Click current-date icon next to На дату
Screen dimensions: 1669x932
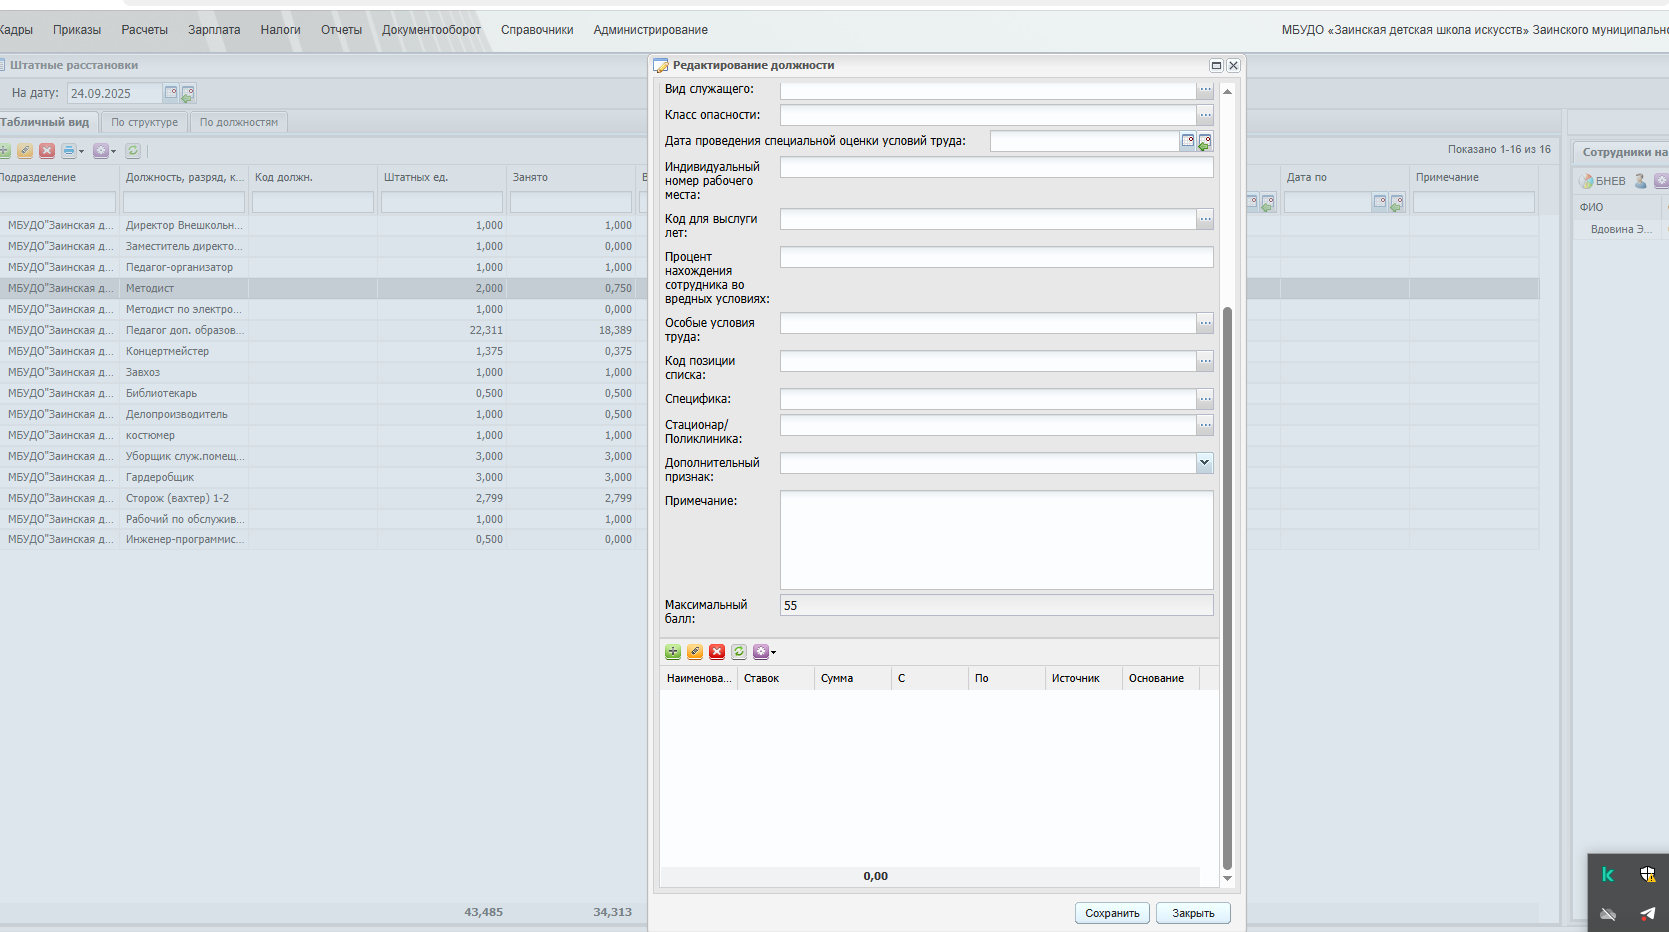(x=188, y=94)
